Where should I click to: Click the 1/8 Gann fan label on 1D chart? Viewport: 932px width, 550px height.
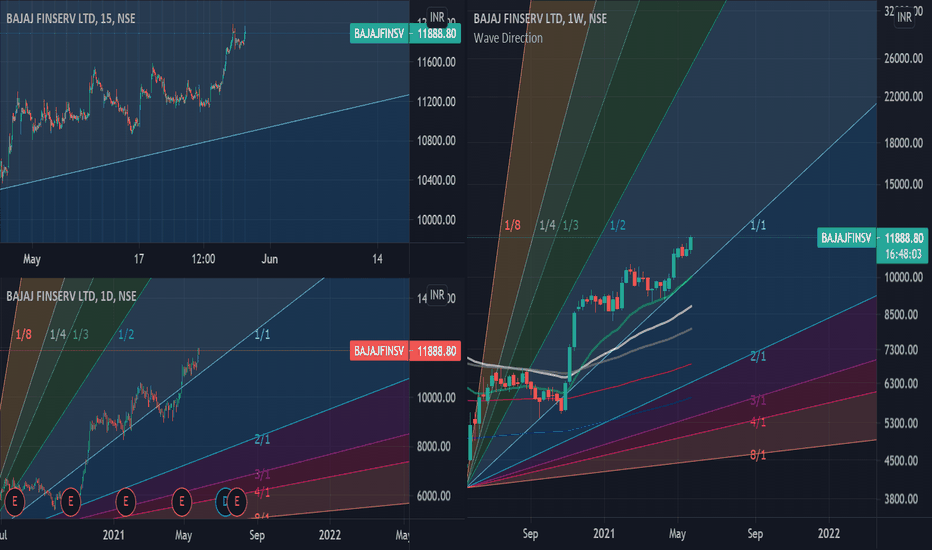(23, 335)
